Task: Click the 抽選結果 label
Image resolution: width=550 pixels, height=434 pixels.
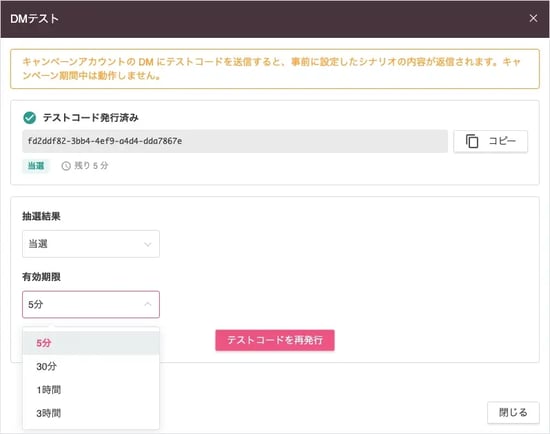Action: 41,216
